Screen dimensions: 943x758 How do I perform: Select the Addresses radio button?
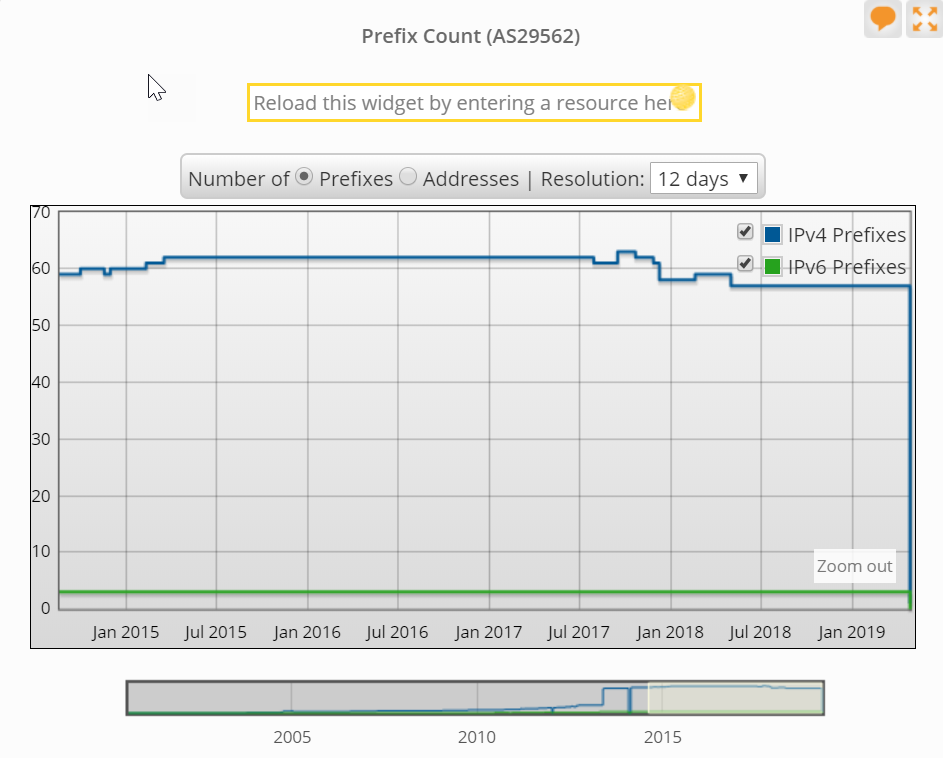(408, 177)
